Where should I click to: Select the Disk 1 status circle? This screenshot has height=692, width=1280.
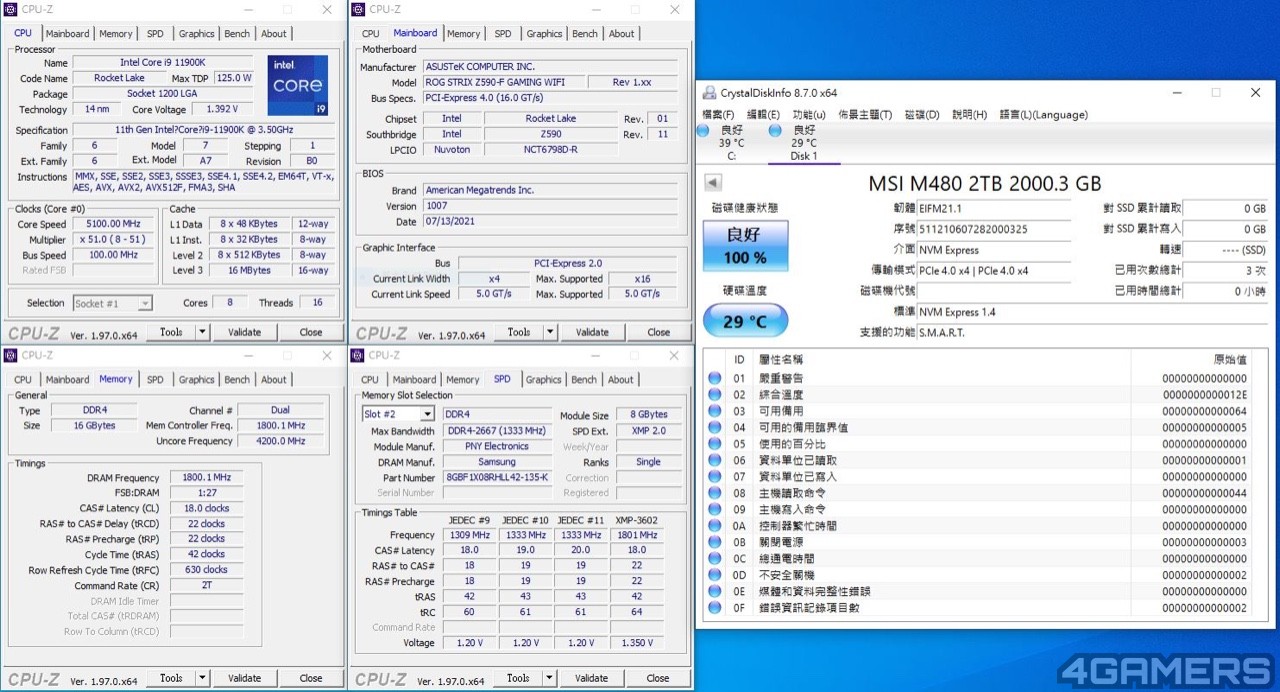click(775, 130)
